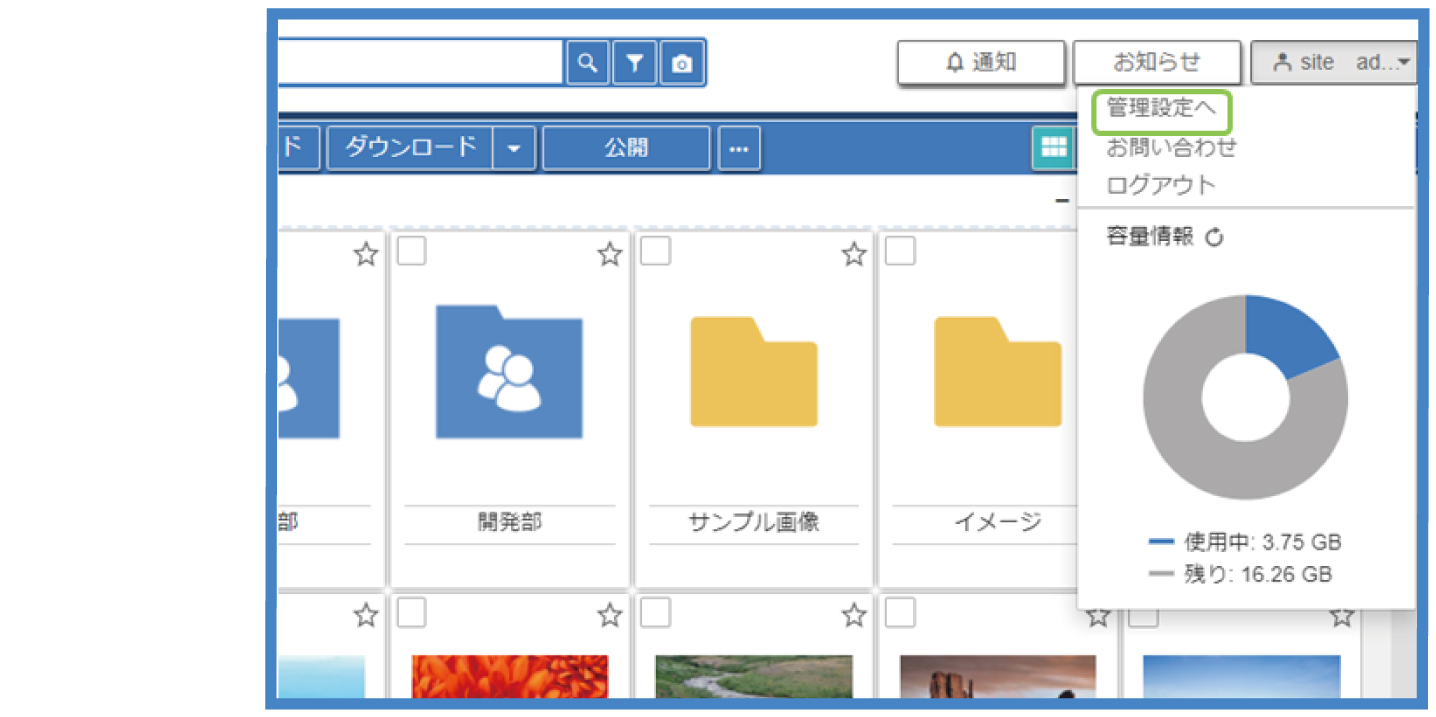Image resolution: width=1436 pixels, height=717 pixels.
Task: Click the magnifying glass search icon
Action: [x=587, y=61]
